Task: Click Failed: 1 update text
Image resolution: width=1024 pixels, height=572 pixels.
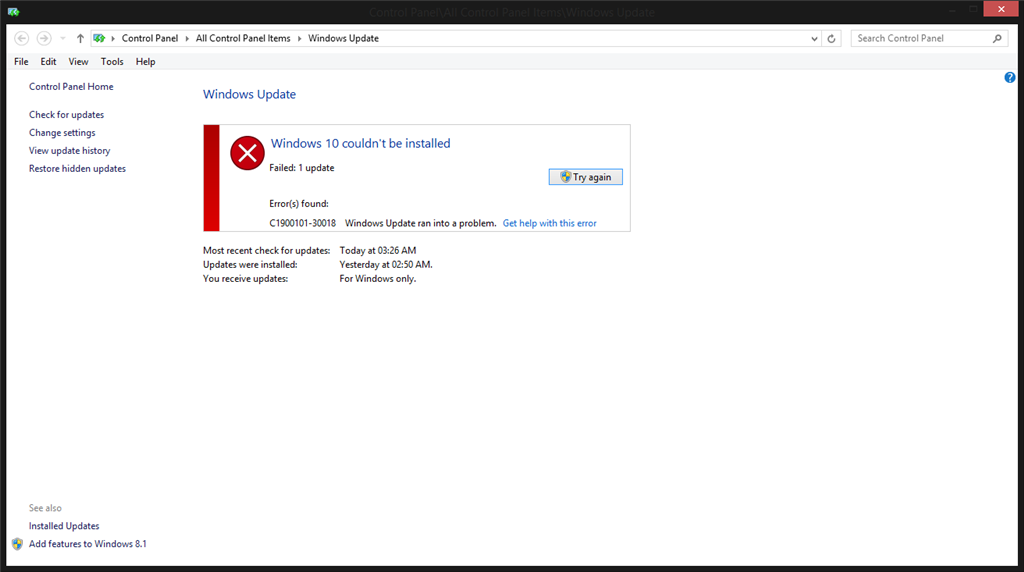Action: 302,168
